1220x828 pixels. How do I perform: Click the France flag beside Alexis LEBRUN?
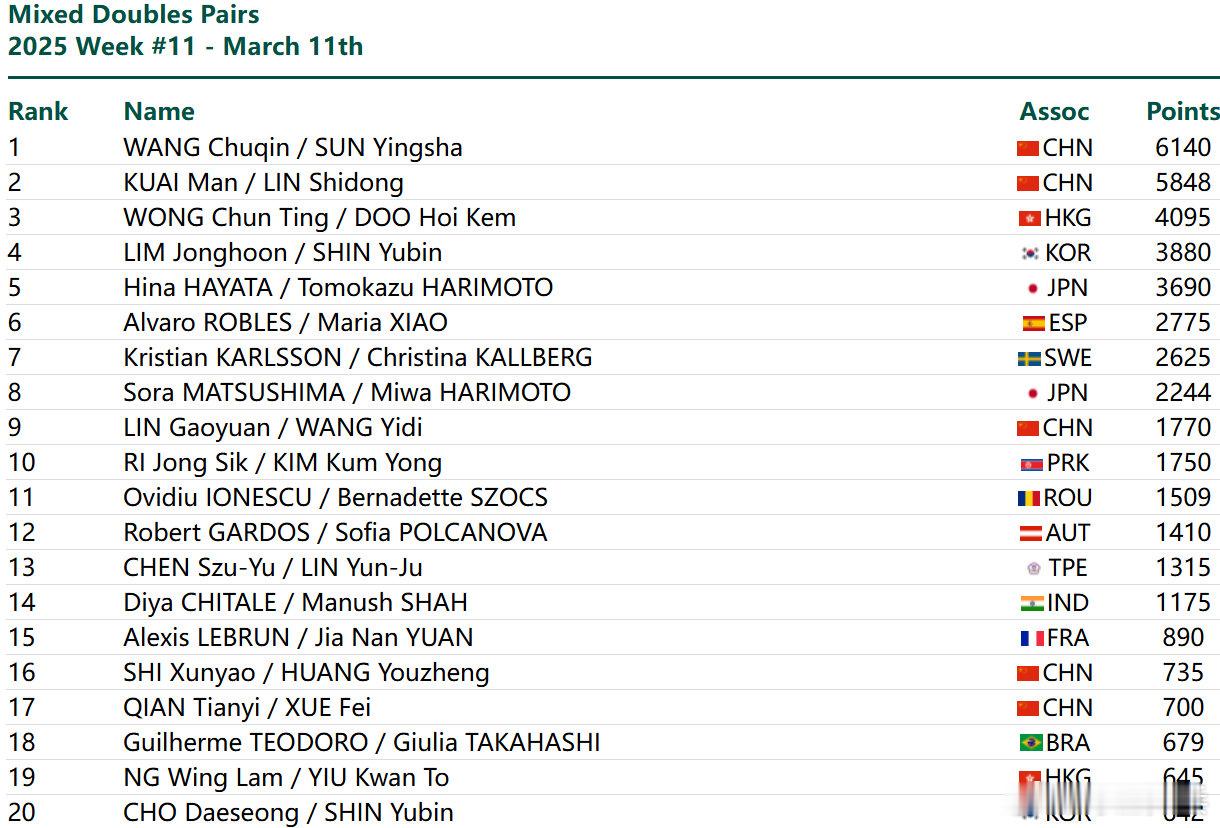click(x=1032, y=638)
